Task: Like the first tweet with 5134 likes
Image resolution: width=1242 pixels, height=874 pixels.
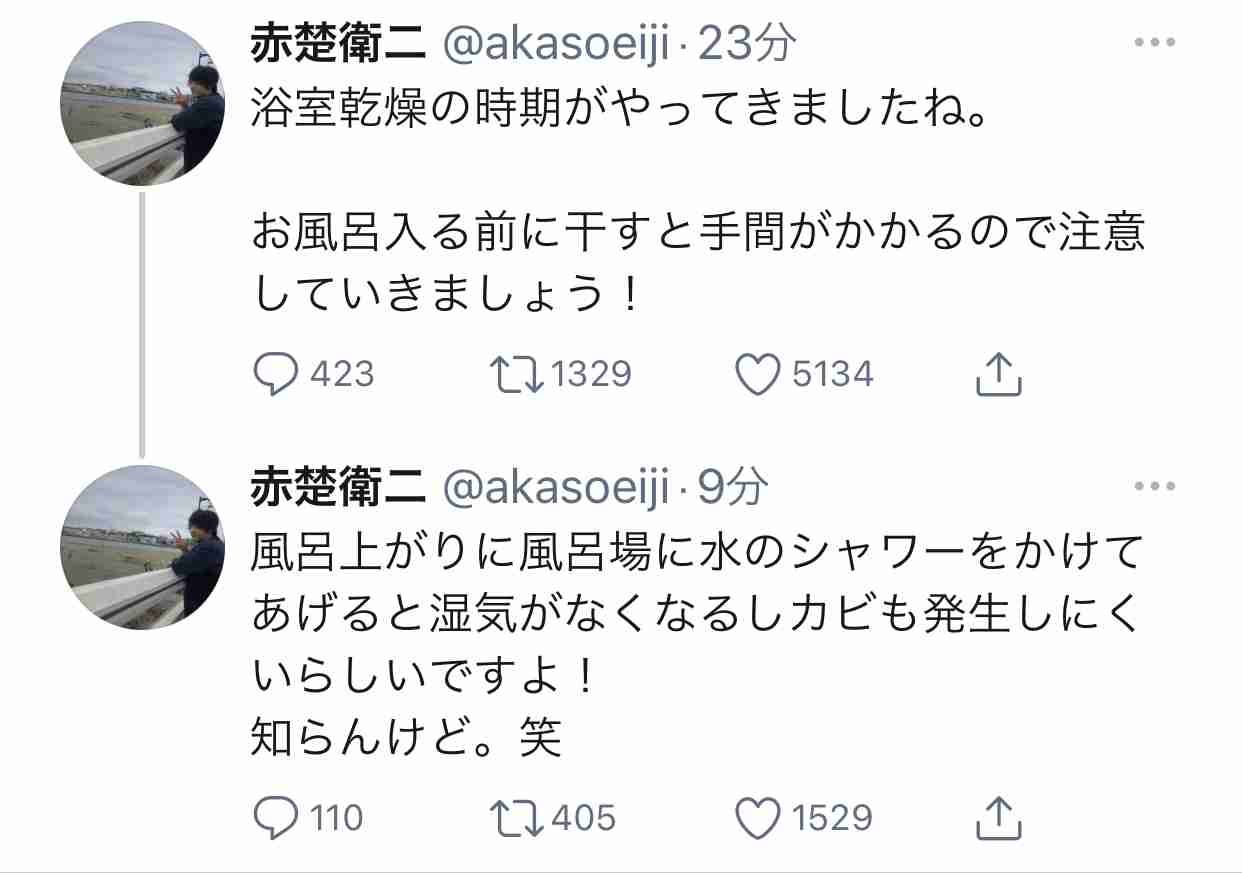Action: pyautogui.click(x=758, y=375)
